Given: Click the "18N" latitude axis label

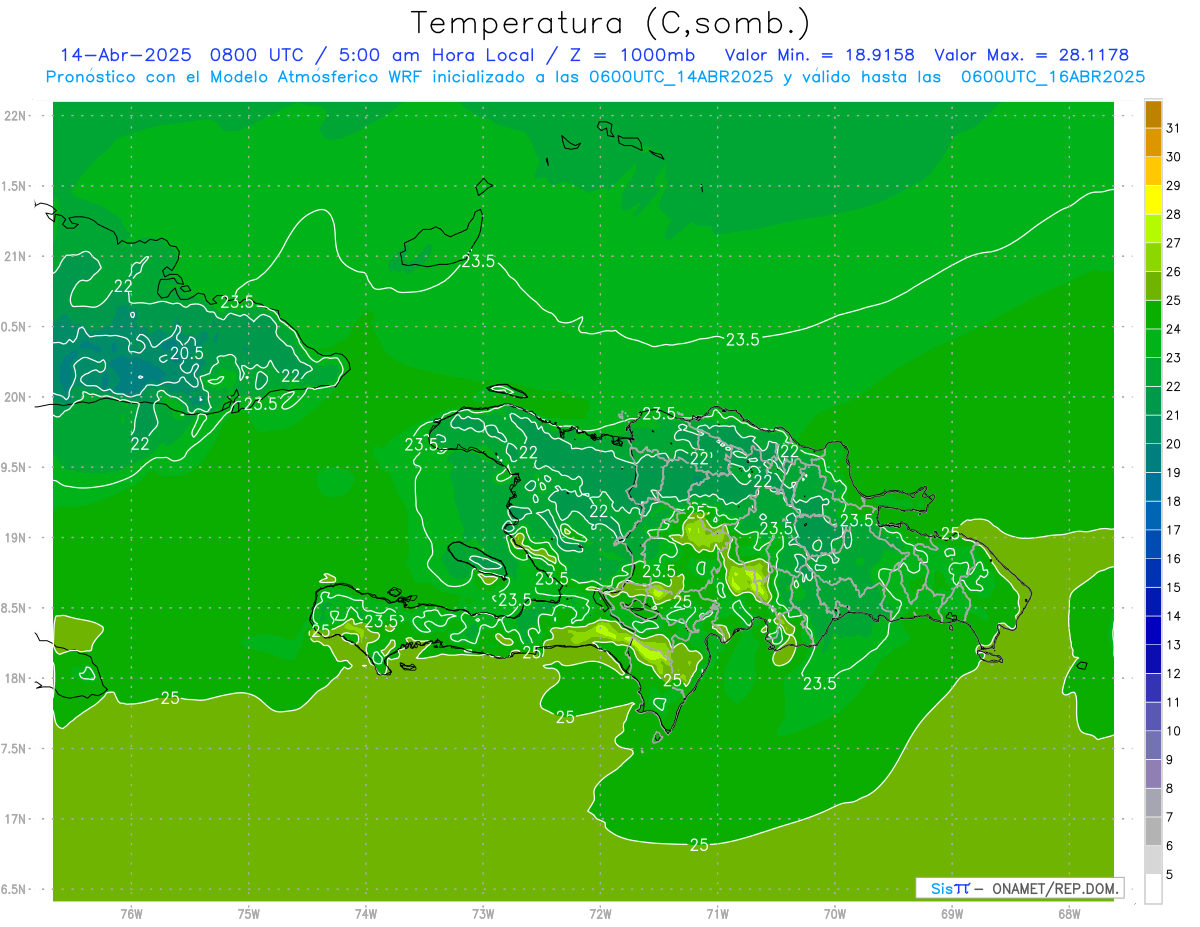Looking at the screenshot, I should pos(15,678).
